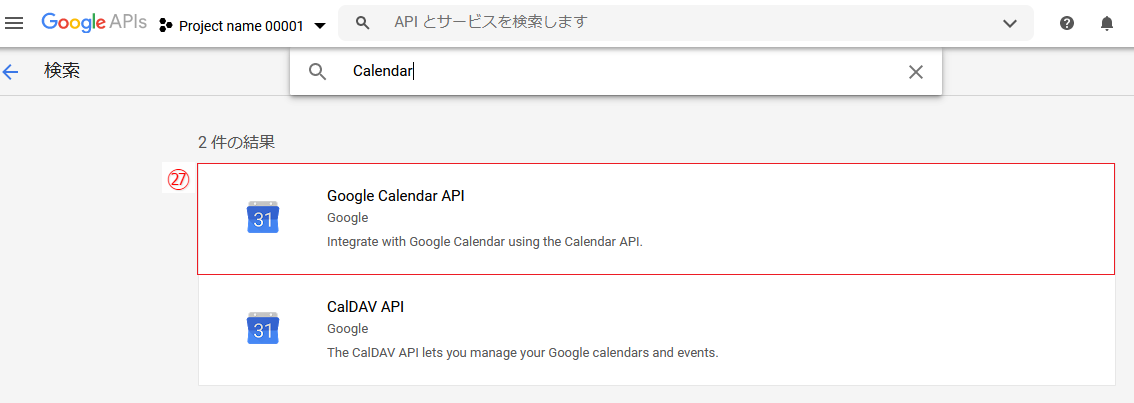Click the Google Calendar API description text

pos(484,241)
